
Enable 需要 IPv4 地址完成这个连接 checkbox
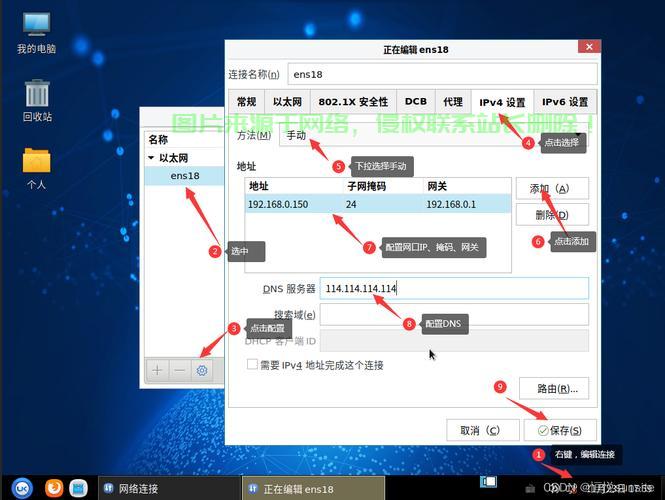click(x=253, y=365)
